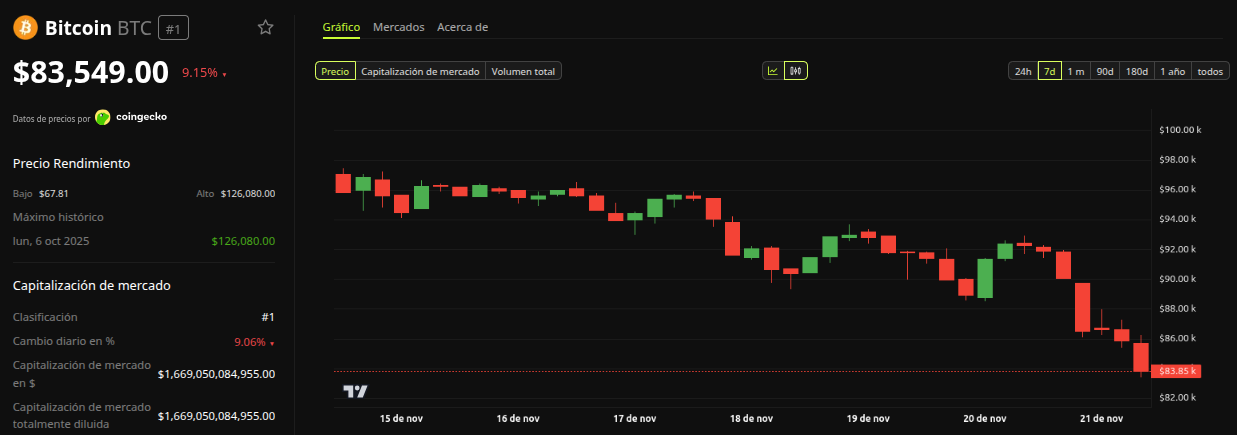Viewport: 1237px width, 435px height.
Task: Click the Cambio diario en % label
Action: (63, 341)
